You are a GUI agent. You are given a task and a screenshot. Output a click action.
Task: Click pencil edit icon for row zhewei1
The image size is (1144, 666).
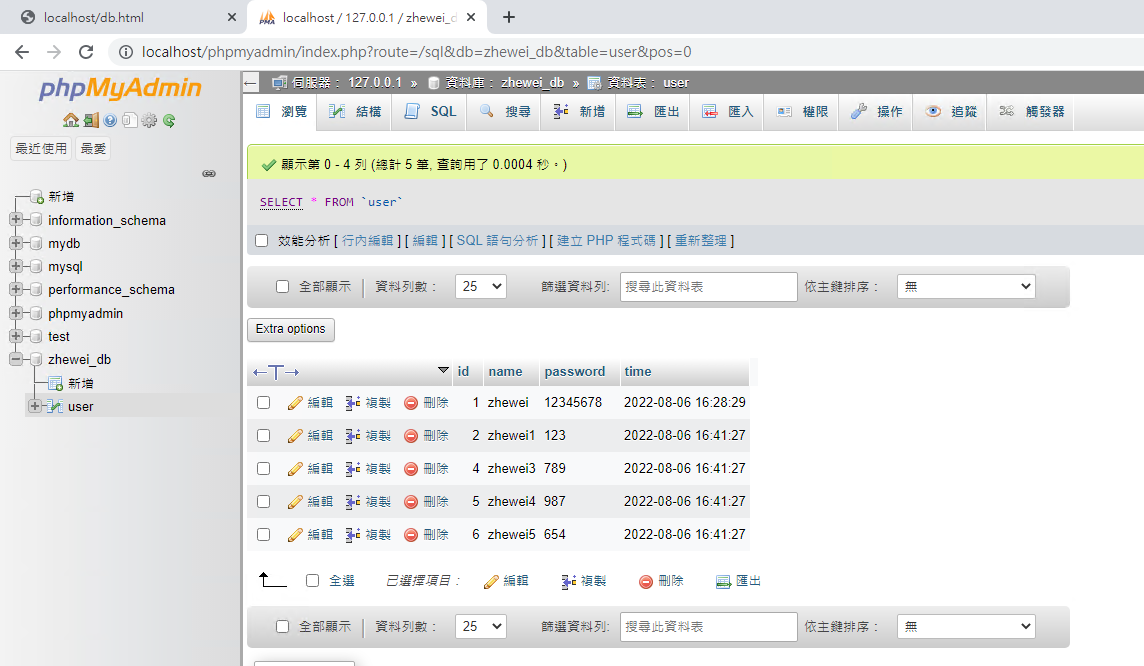(x=295, y=436)
